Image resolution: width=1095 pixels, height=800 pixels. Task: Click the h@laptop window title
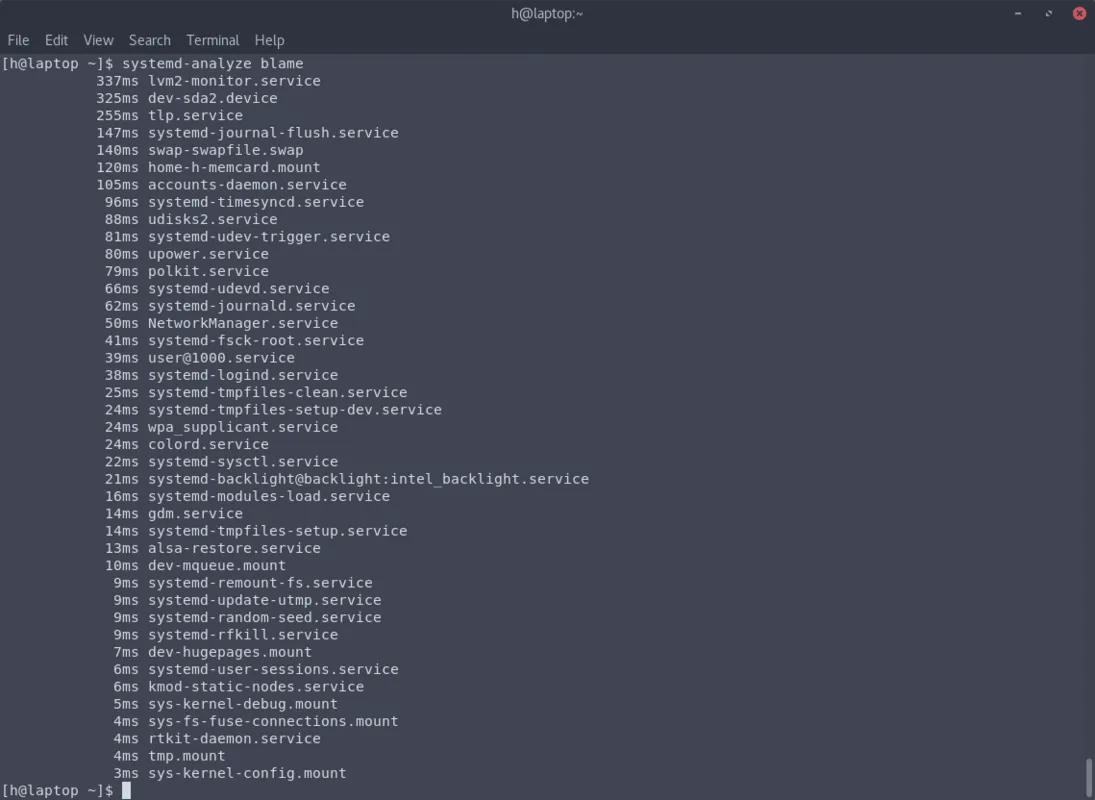click(x=547, y=14)
